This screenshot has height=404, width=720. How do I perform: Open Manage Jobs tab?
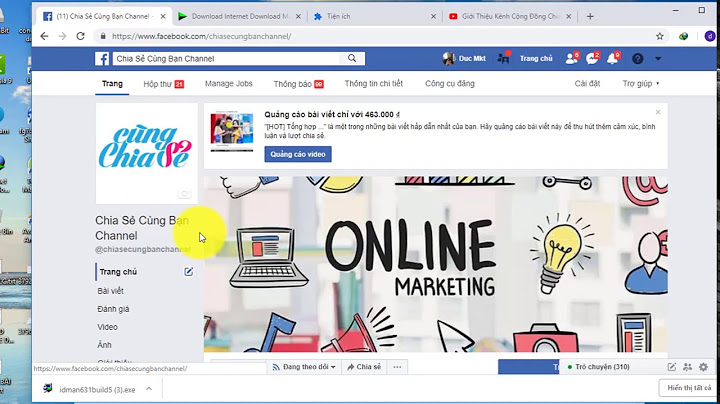[229, 84]
